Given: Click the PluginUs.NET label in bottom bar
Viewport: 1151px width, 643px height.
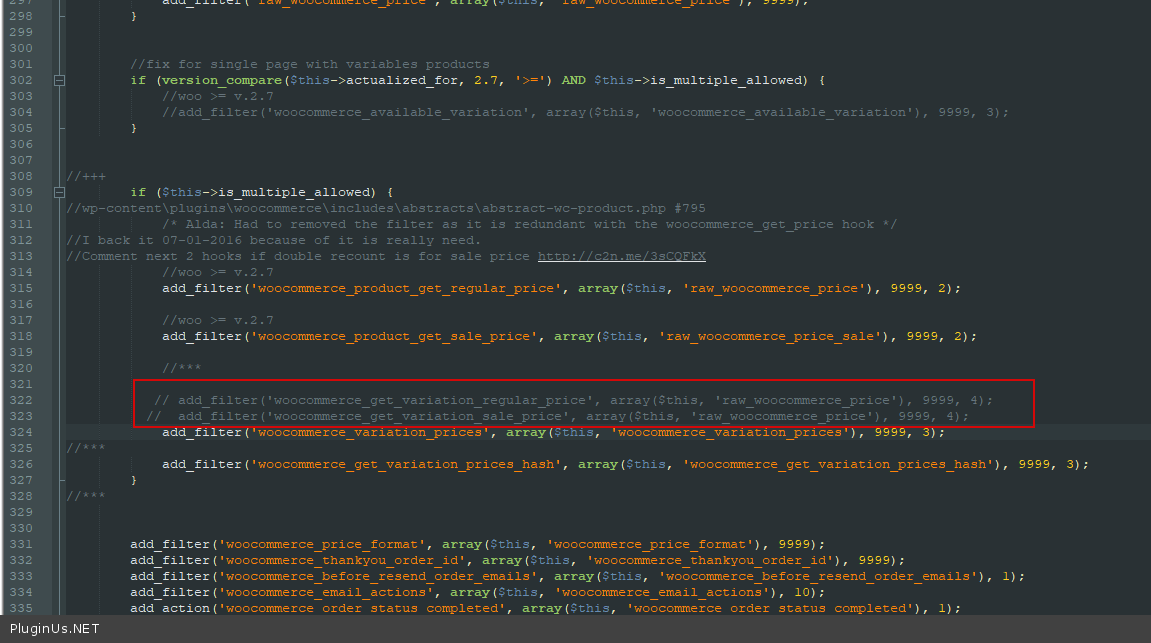Looking at the screenshot, I should (x=54, y=629).
